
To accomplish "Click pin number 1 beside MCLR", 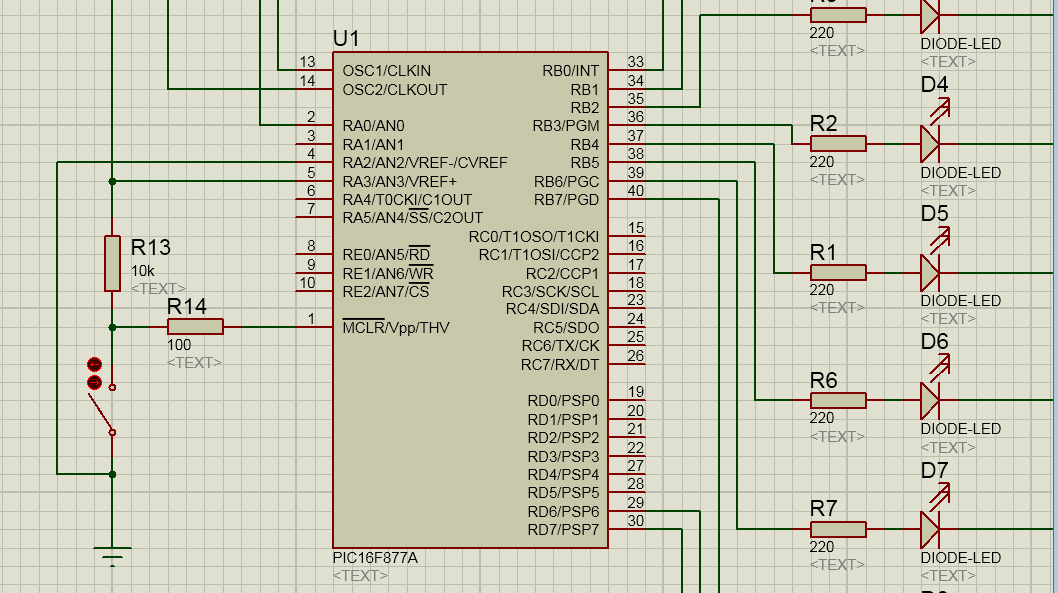I will pos(311,318).
